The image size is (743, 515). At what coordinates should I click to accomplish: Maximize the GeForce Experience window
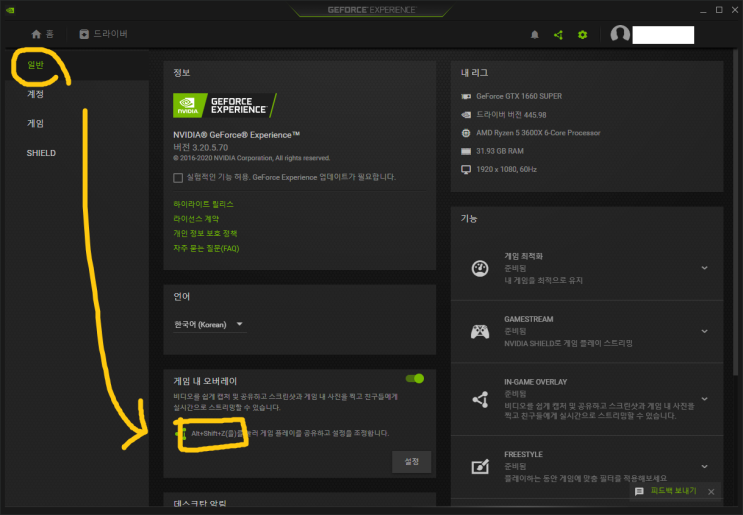(719, 10)
